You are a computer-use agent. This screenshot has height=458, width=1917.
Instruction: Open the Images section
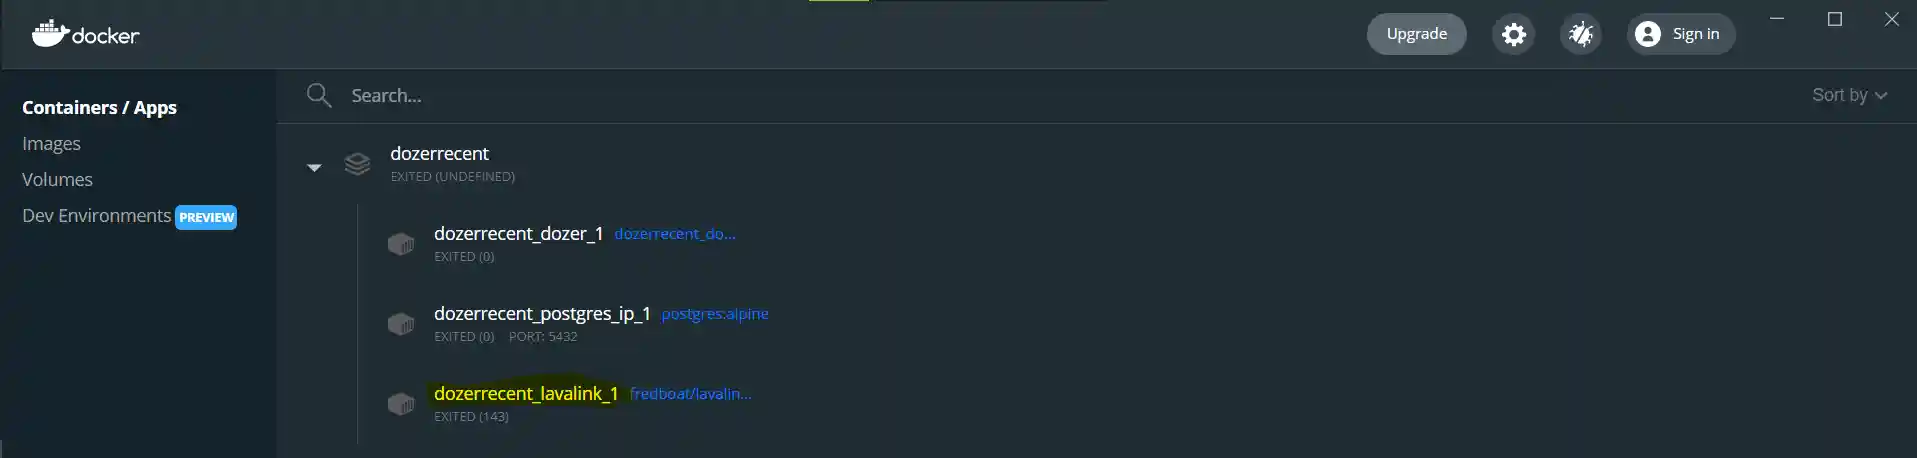pos(51,143)
